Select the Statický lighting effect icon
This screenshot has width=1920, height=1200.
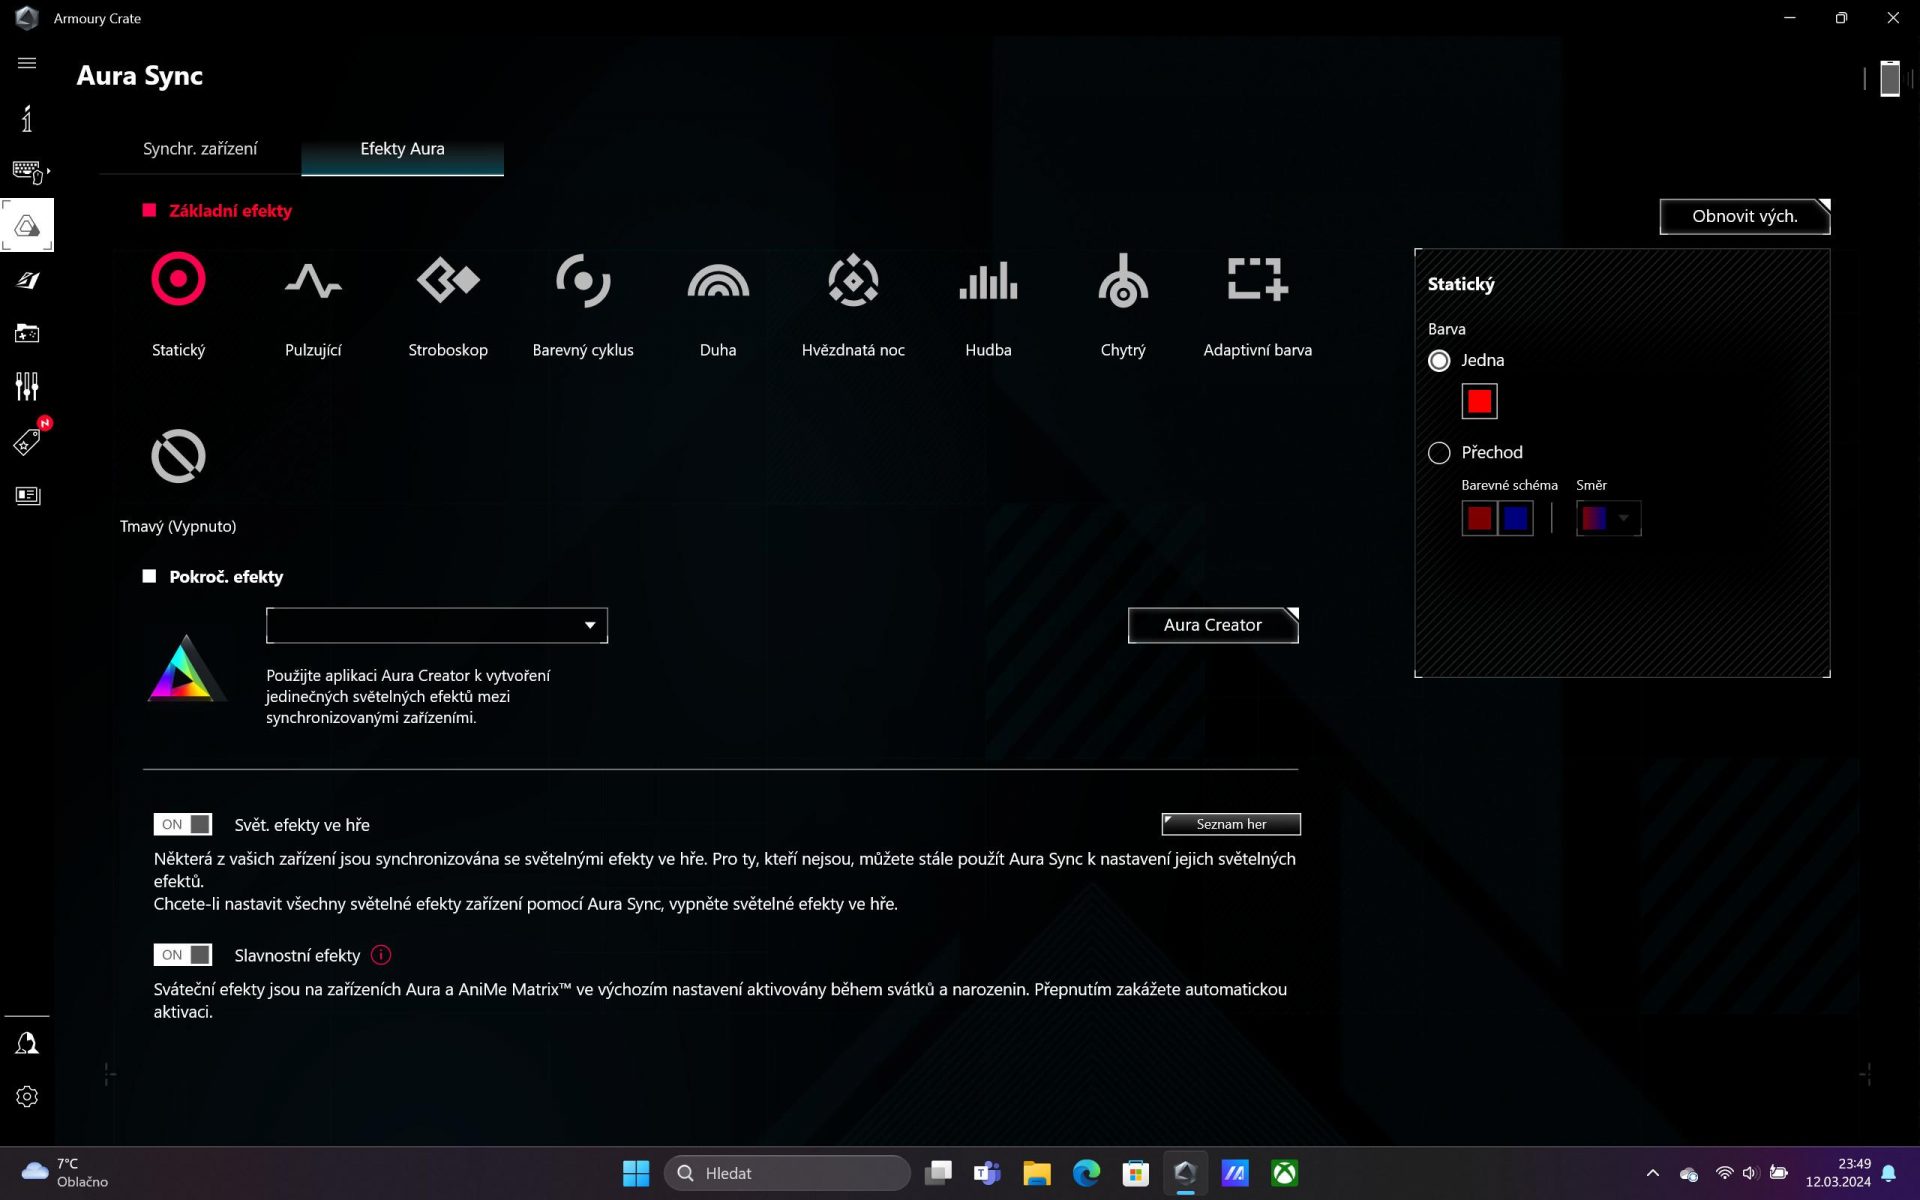(178, 279)
